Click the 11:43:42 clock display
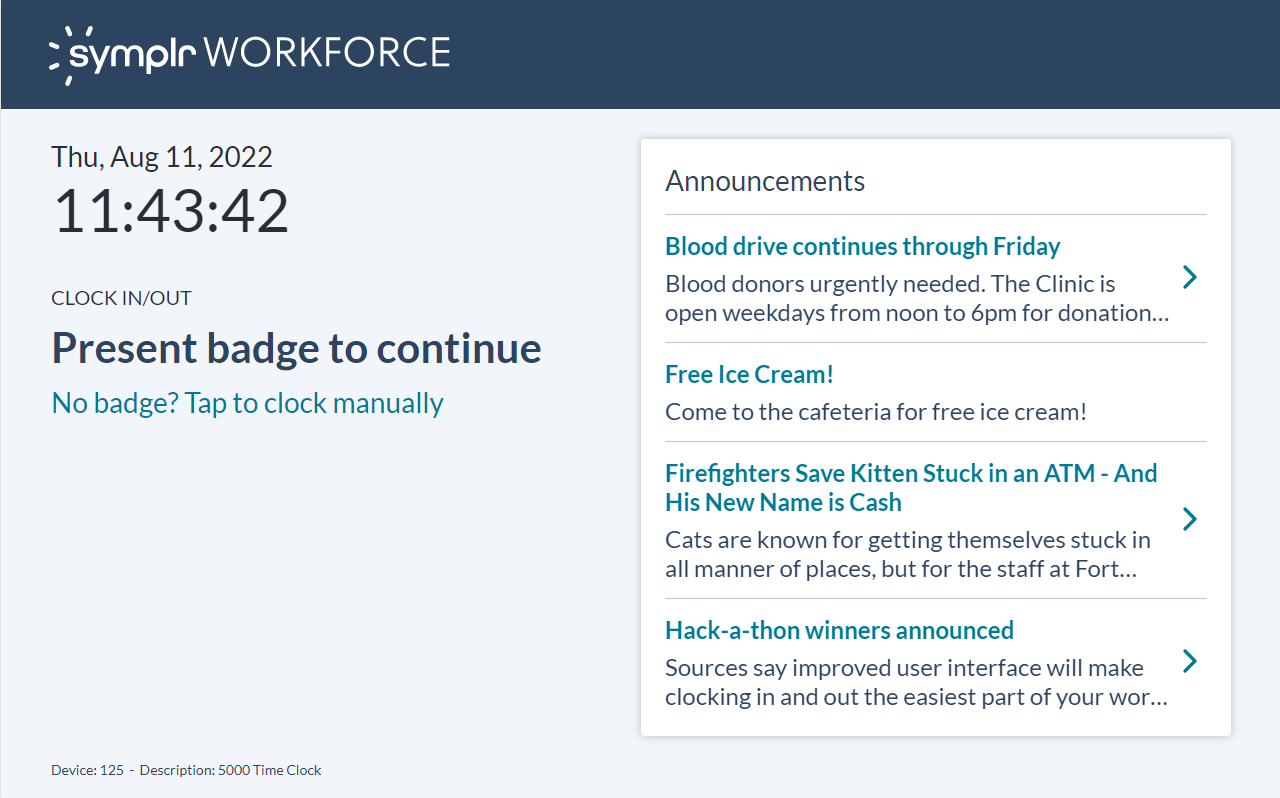This screenshot has width=1280, height=798. click(x=170, y=211)
